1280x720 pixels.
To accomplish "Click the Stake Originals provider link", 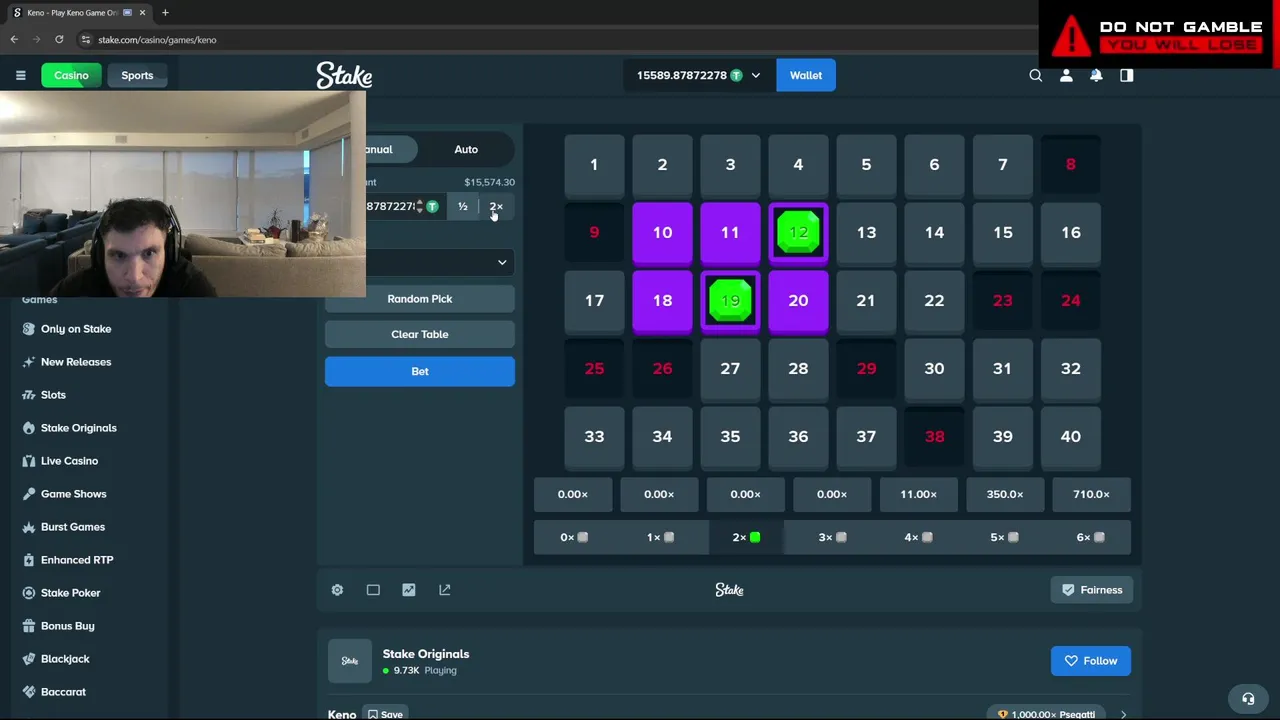I will click(x=425, y=654).
